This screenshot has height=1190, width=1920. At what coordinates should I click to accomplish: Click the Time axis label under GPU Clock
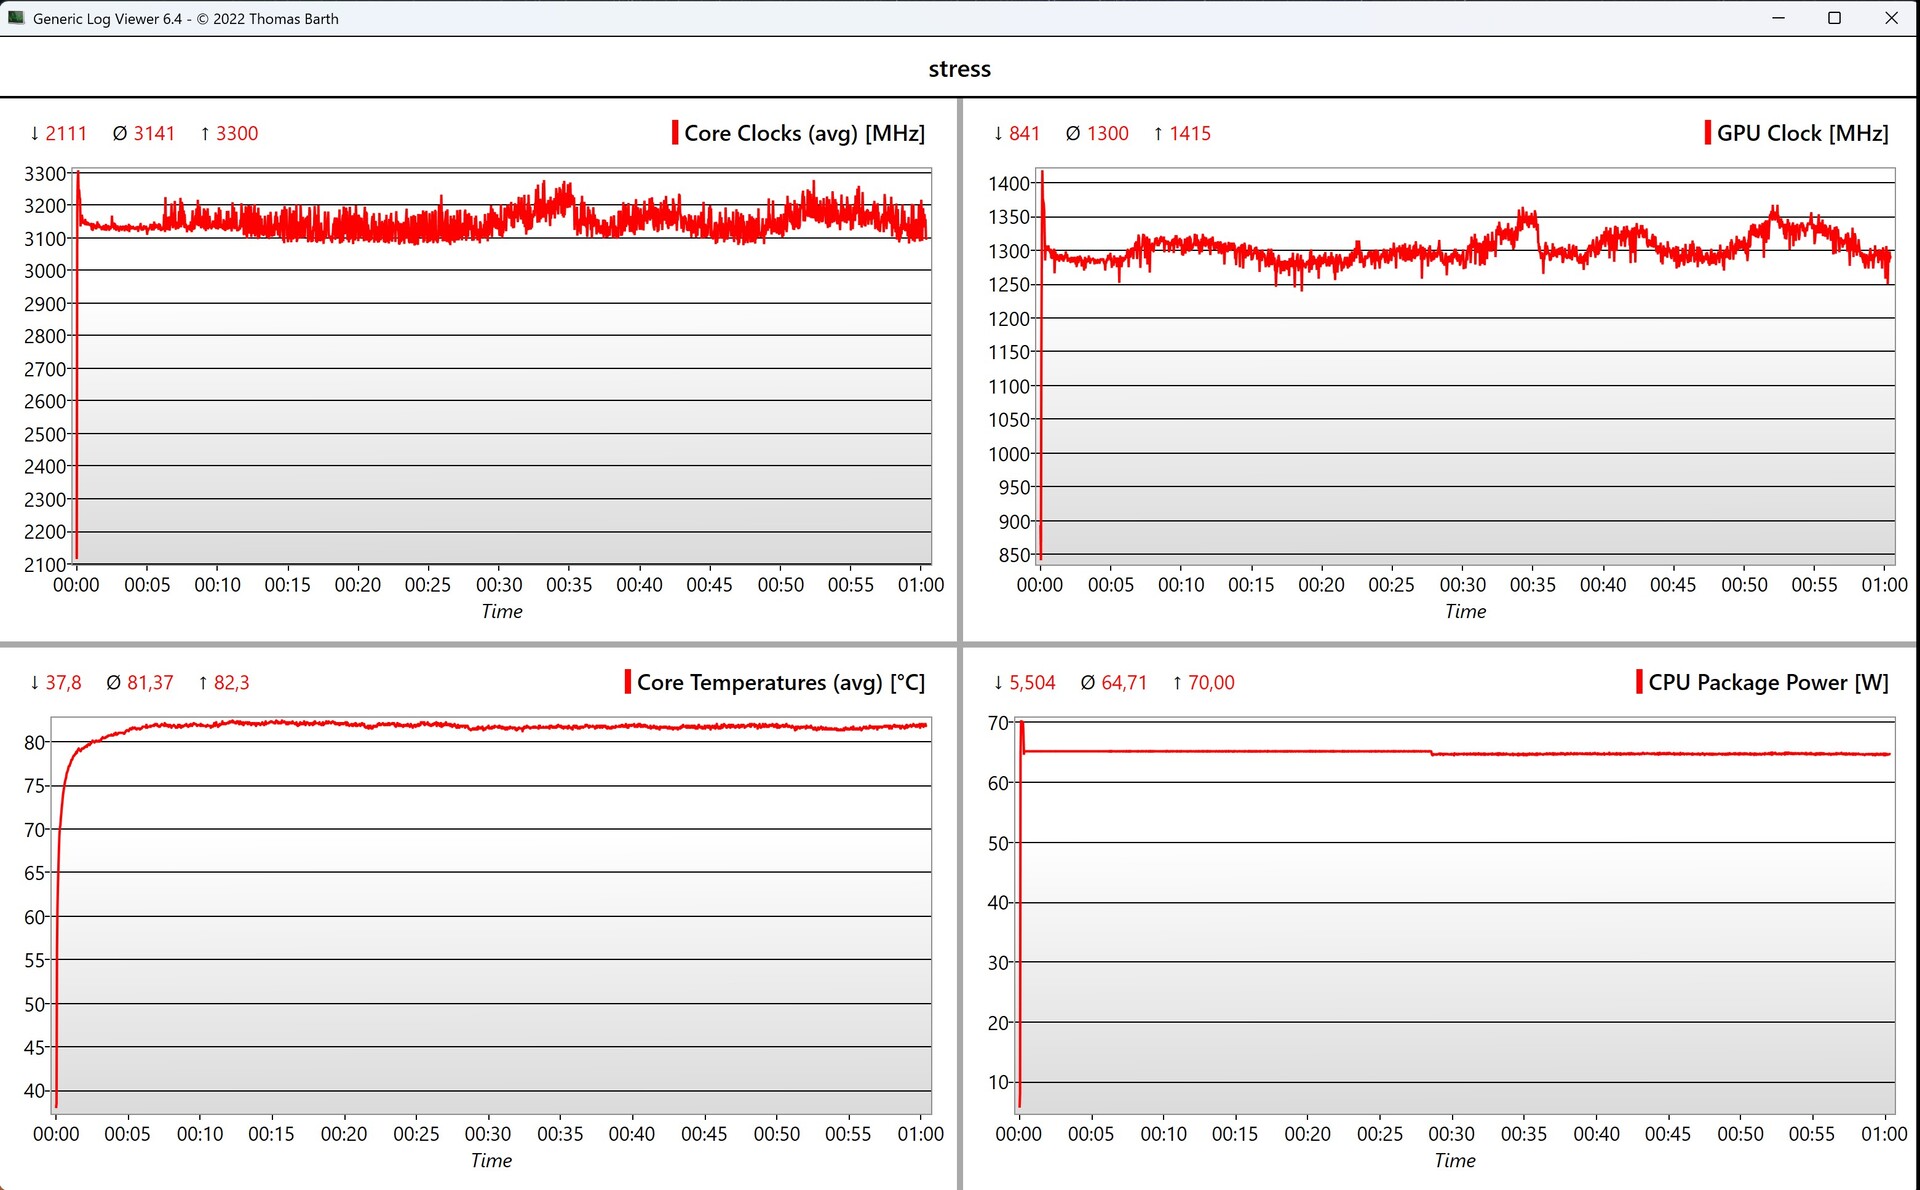coord(1465,611)
